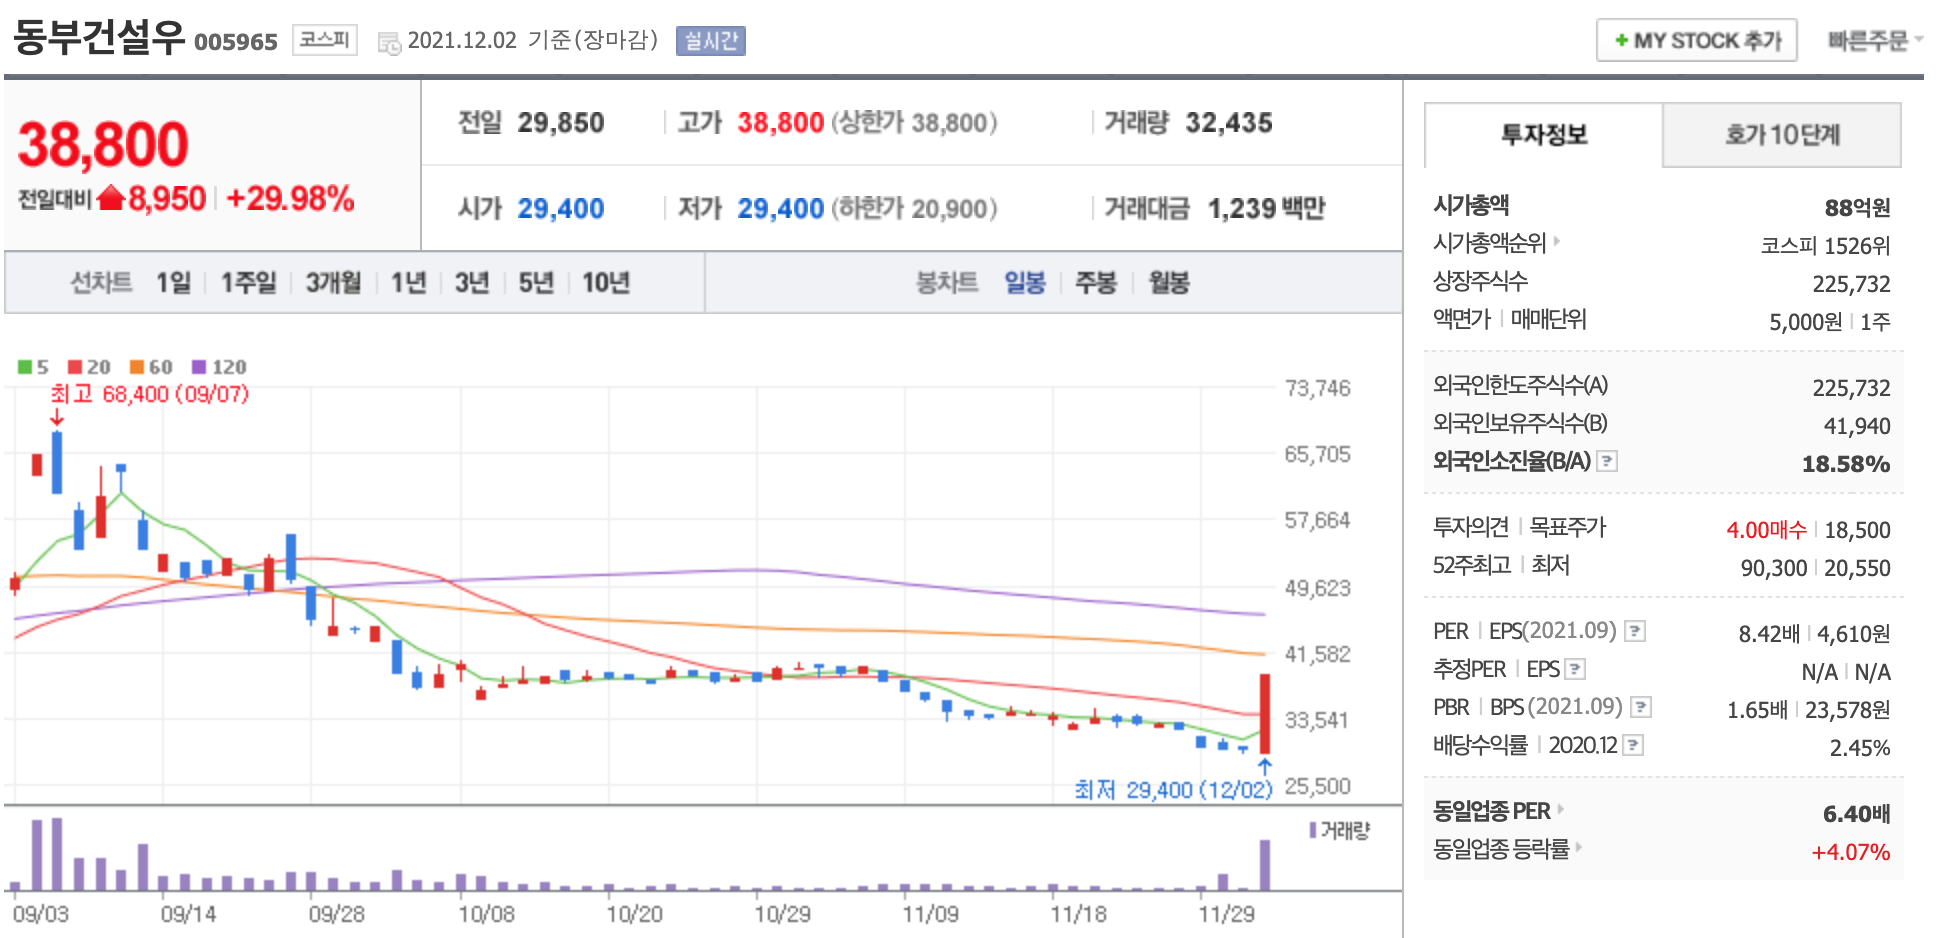Select the 일봉 daily candle chart
1938x938 pixels.
click(1025, 283)
